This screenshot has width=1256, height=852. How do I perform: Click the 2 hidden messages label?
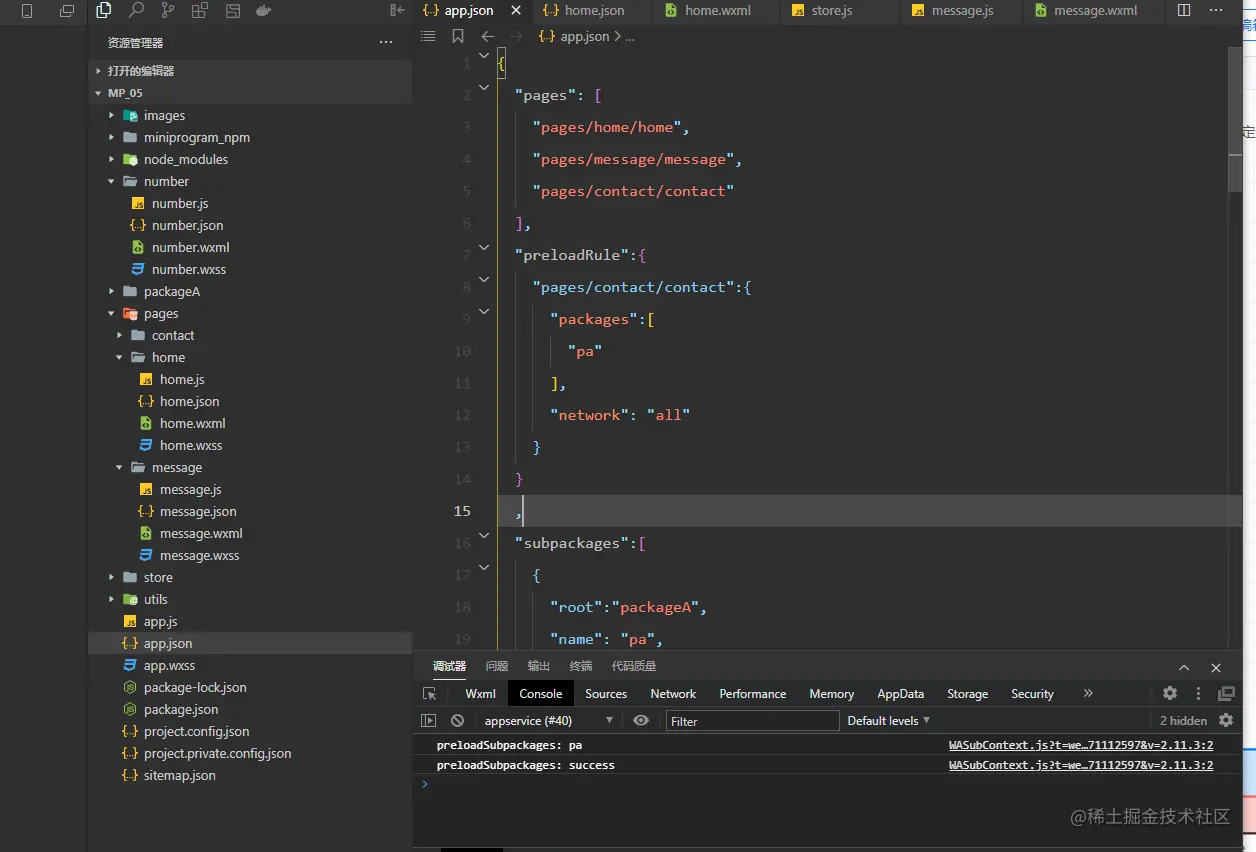(x=1183, y=720)
